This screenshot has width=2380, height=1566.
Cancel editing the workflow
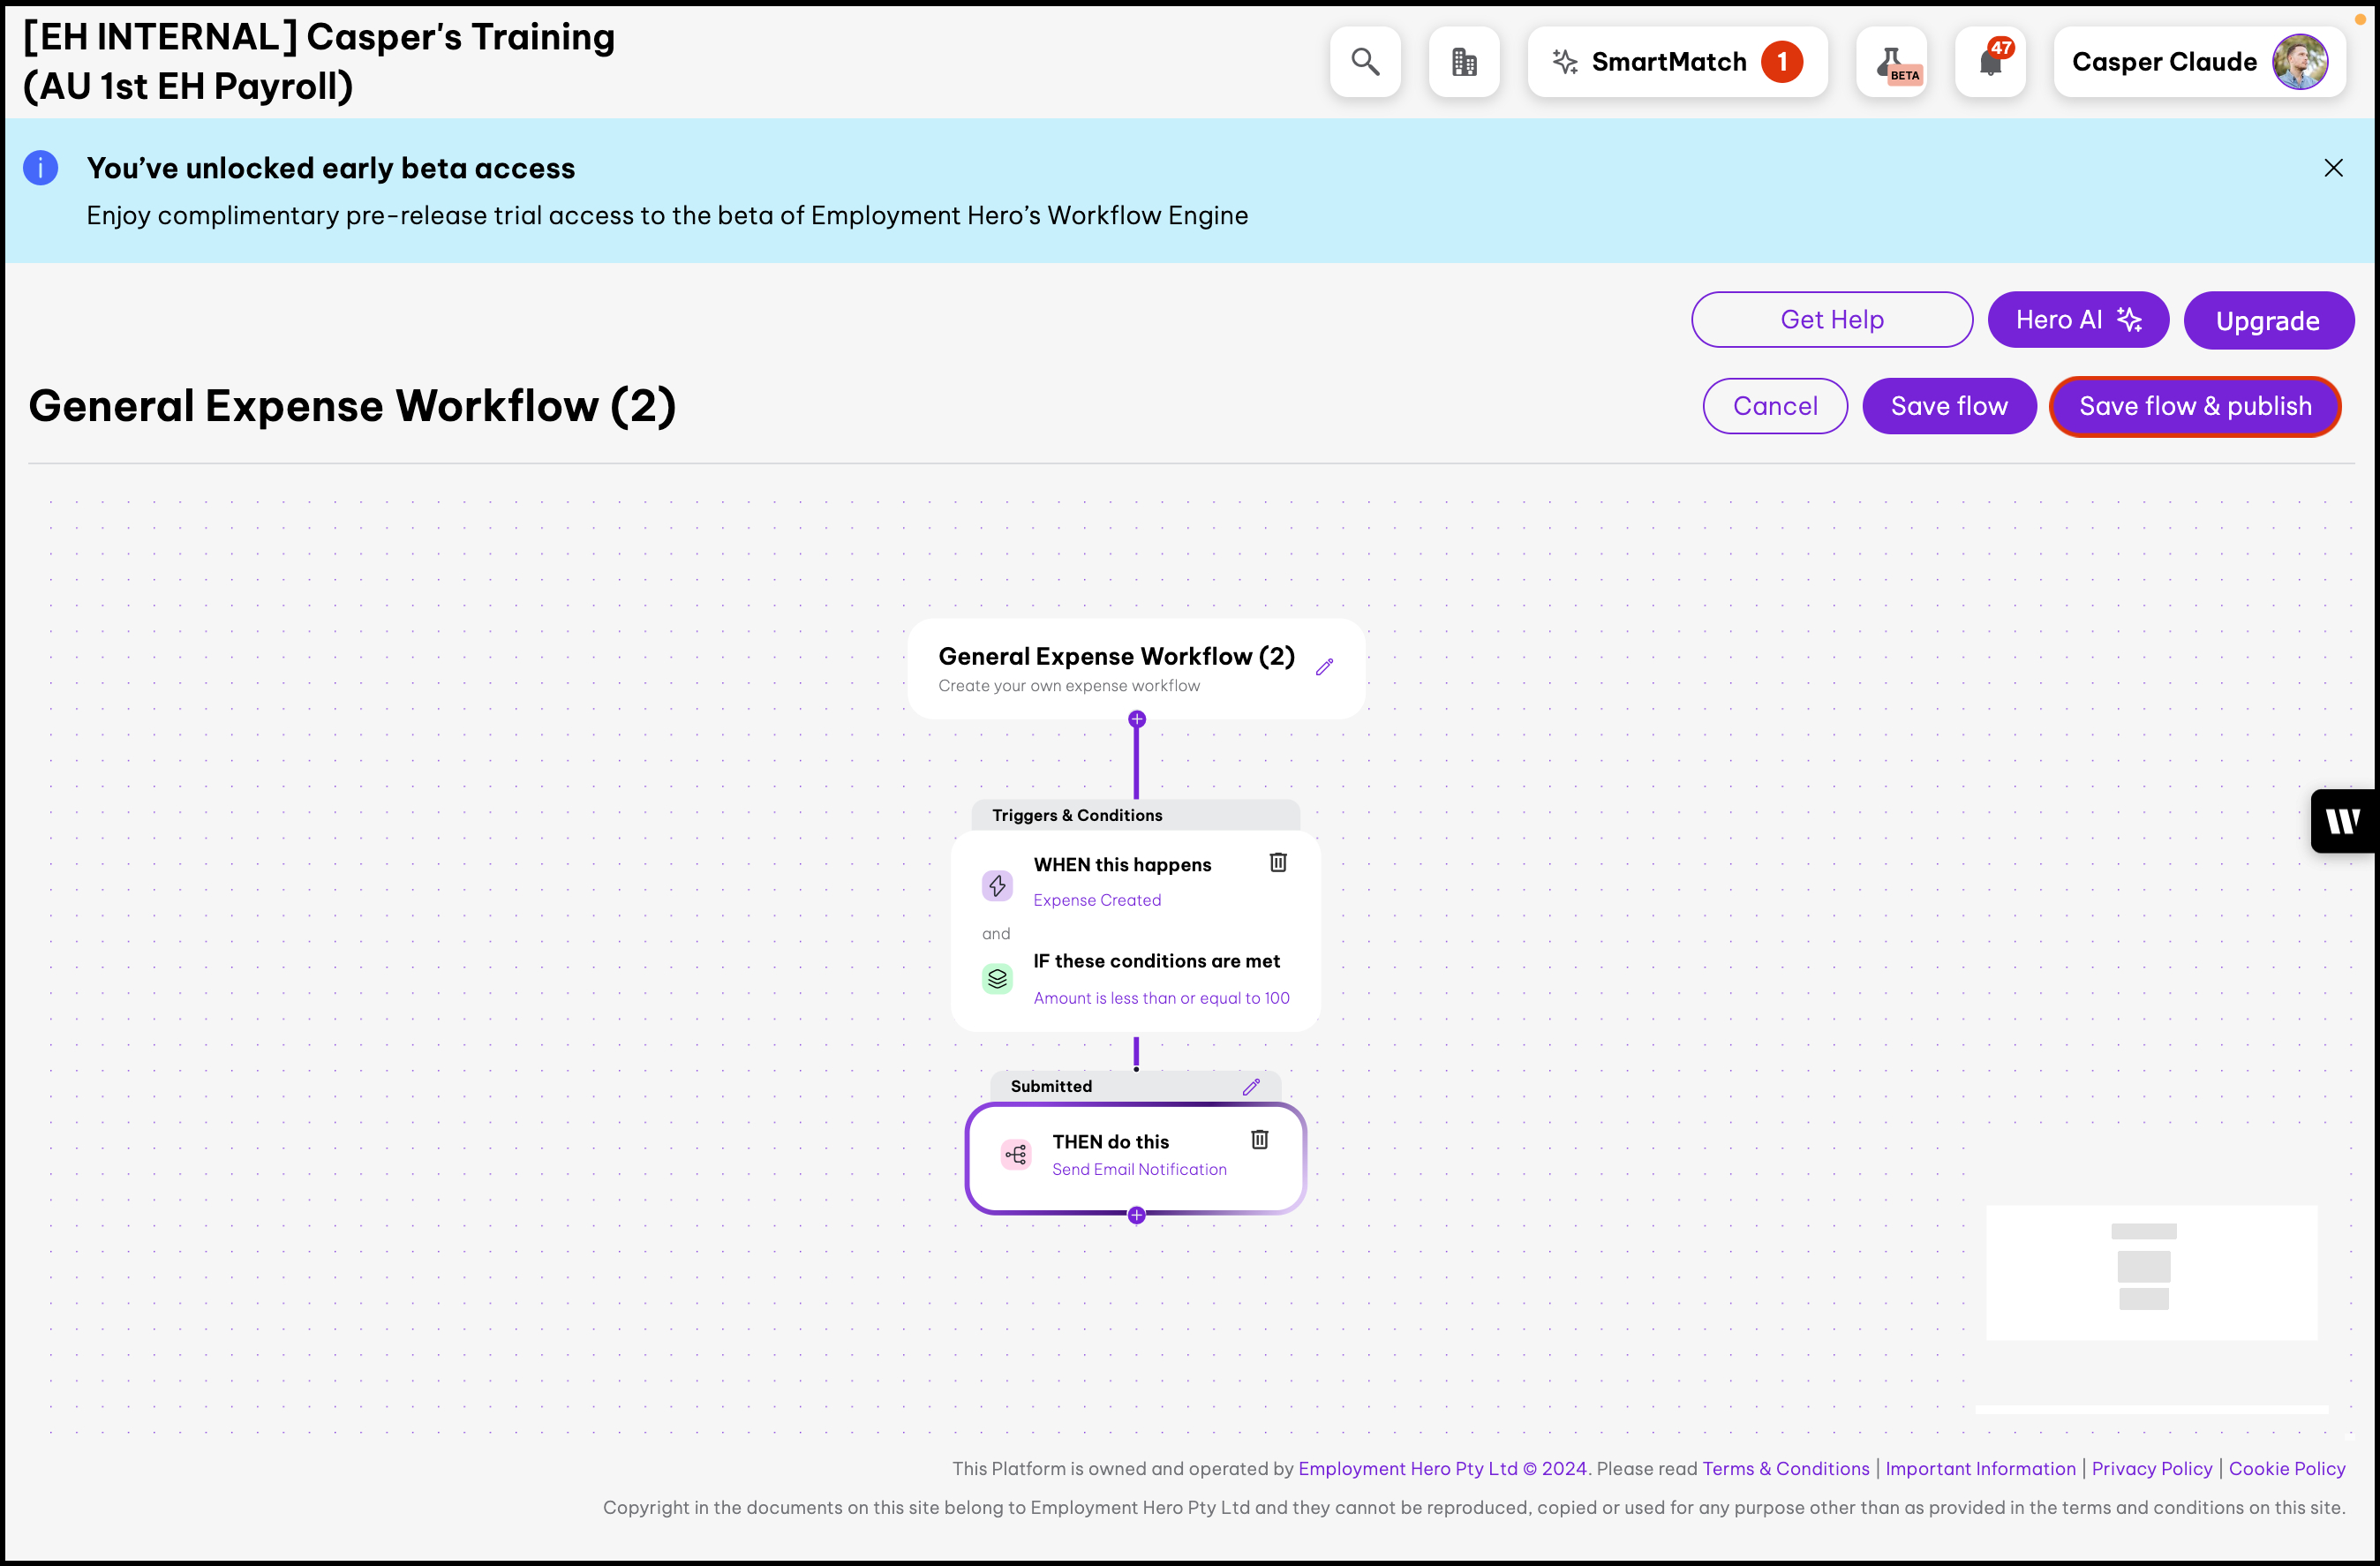pyautogui.click(x=1775, y=406)
